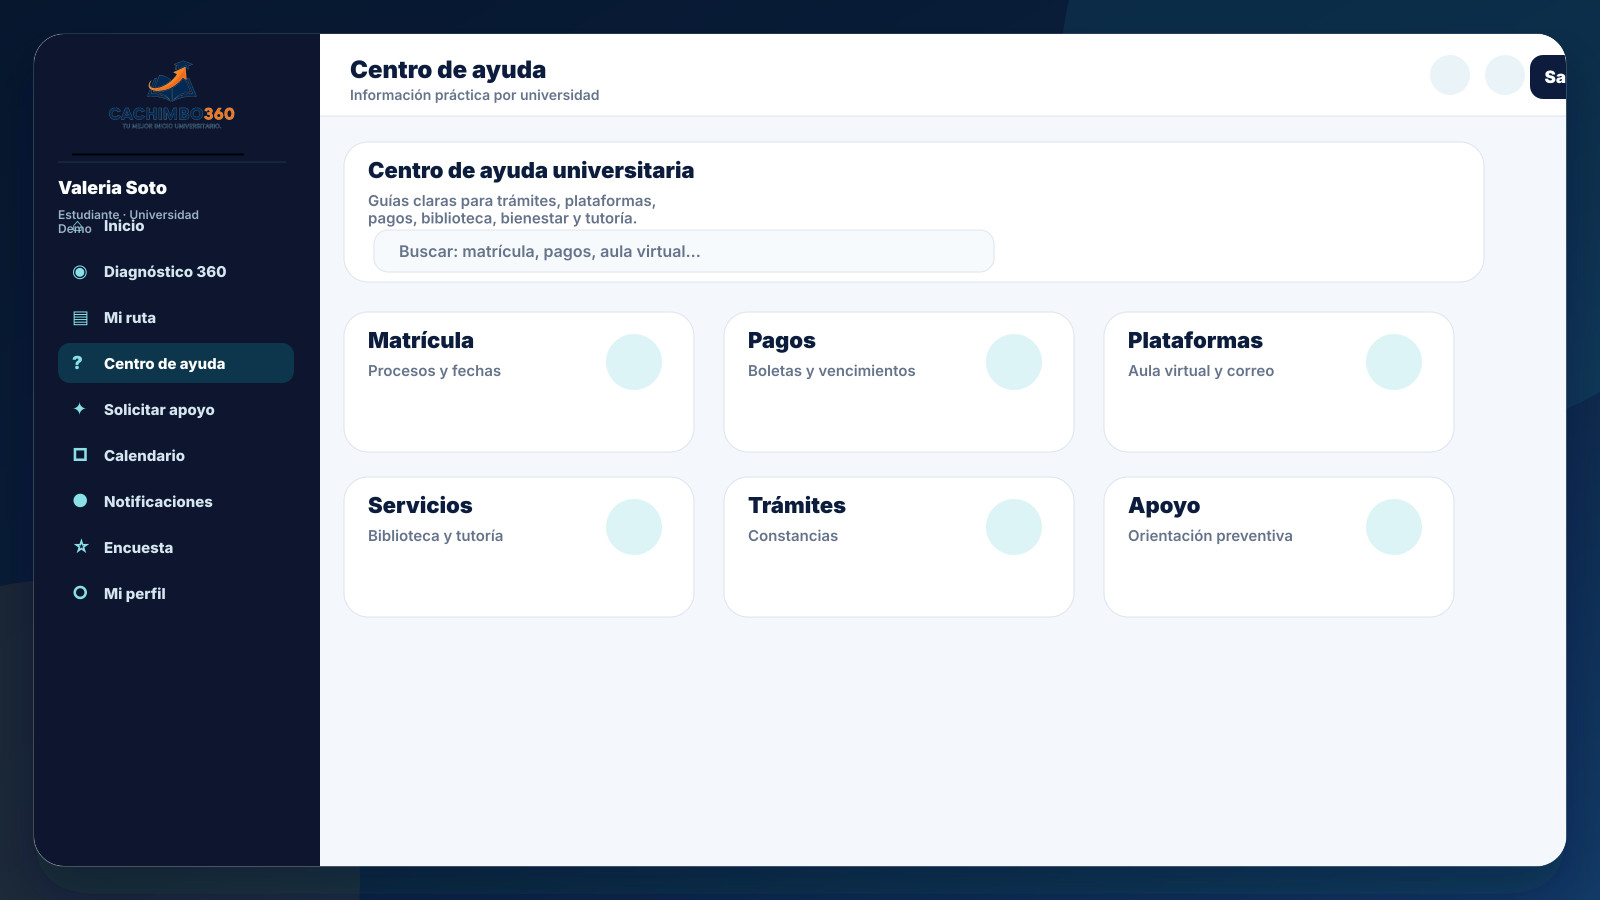Open the Servicios Biblioteca y tutoría card

pos(519,547)
